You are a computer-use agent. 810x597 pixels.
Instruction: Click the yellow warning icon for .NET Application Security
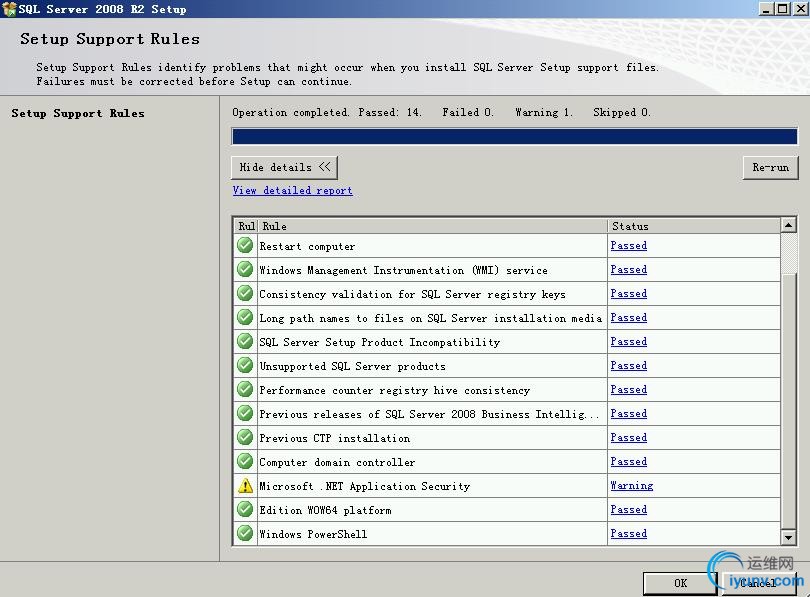tap(245, 485)
